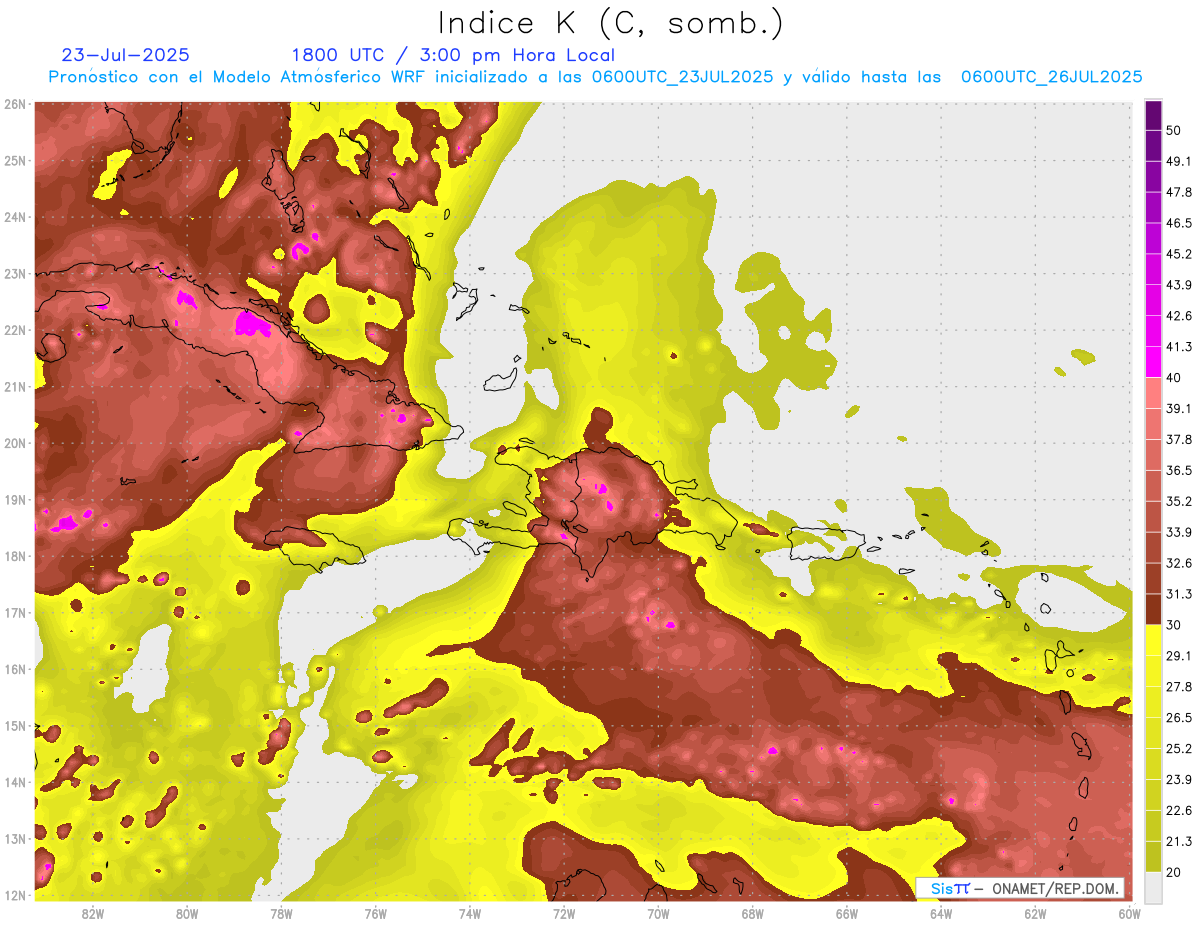Click the '60W' longitude label

pyautogui.click(x=1129, y=913)
